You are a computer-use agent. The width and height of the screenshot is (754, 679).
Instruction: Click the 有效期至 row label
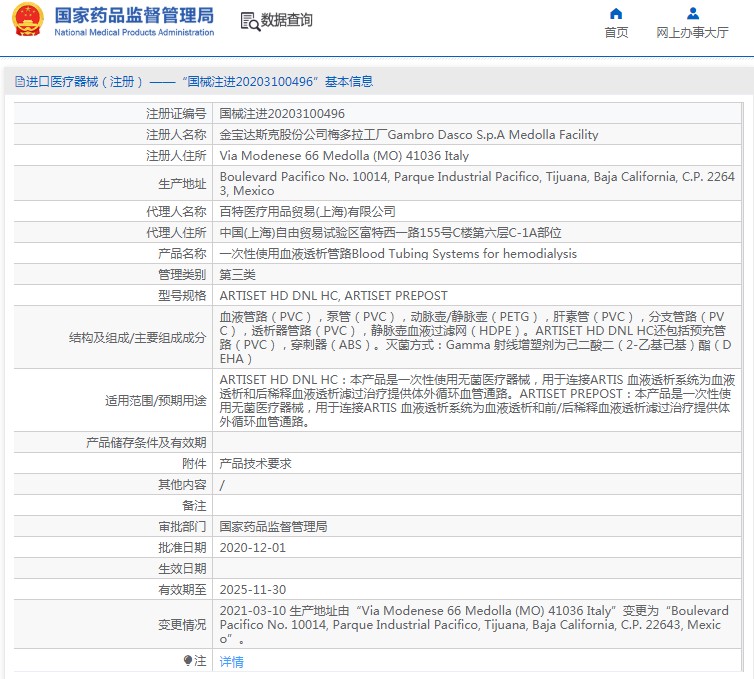tap(182, 590)
